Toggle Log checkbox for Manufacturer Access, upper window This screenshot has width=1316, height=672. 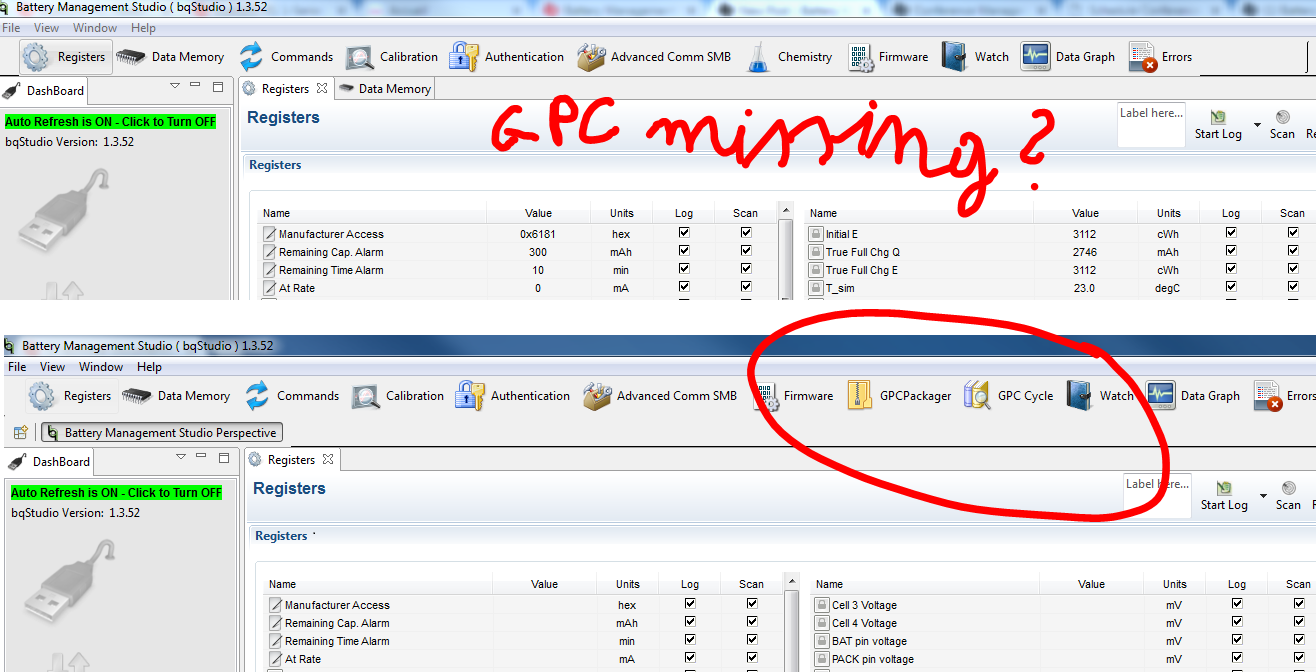684,233
